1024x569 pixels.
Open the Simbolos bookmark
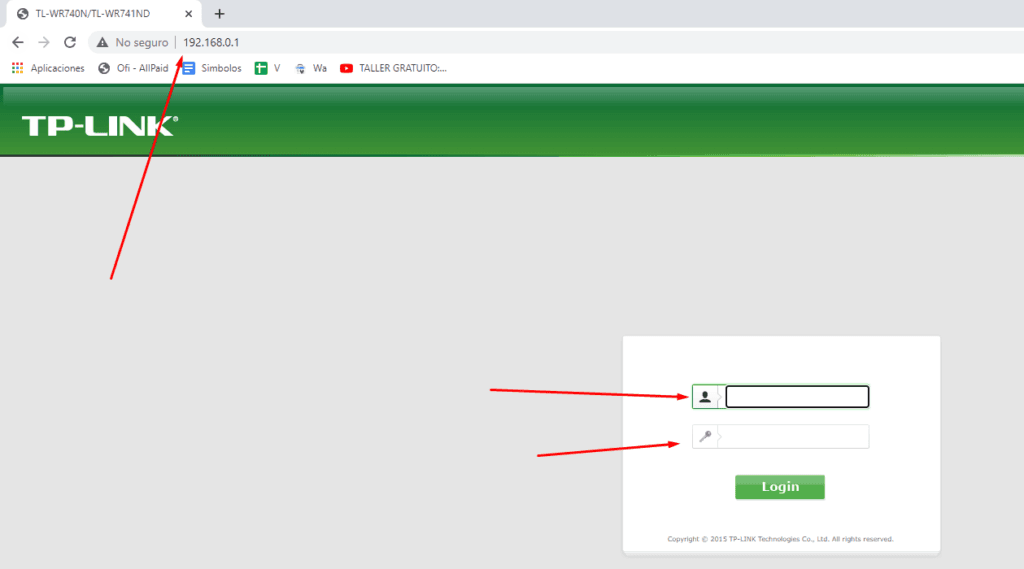(x=212, y=68)
